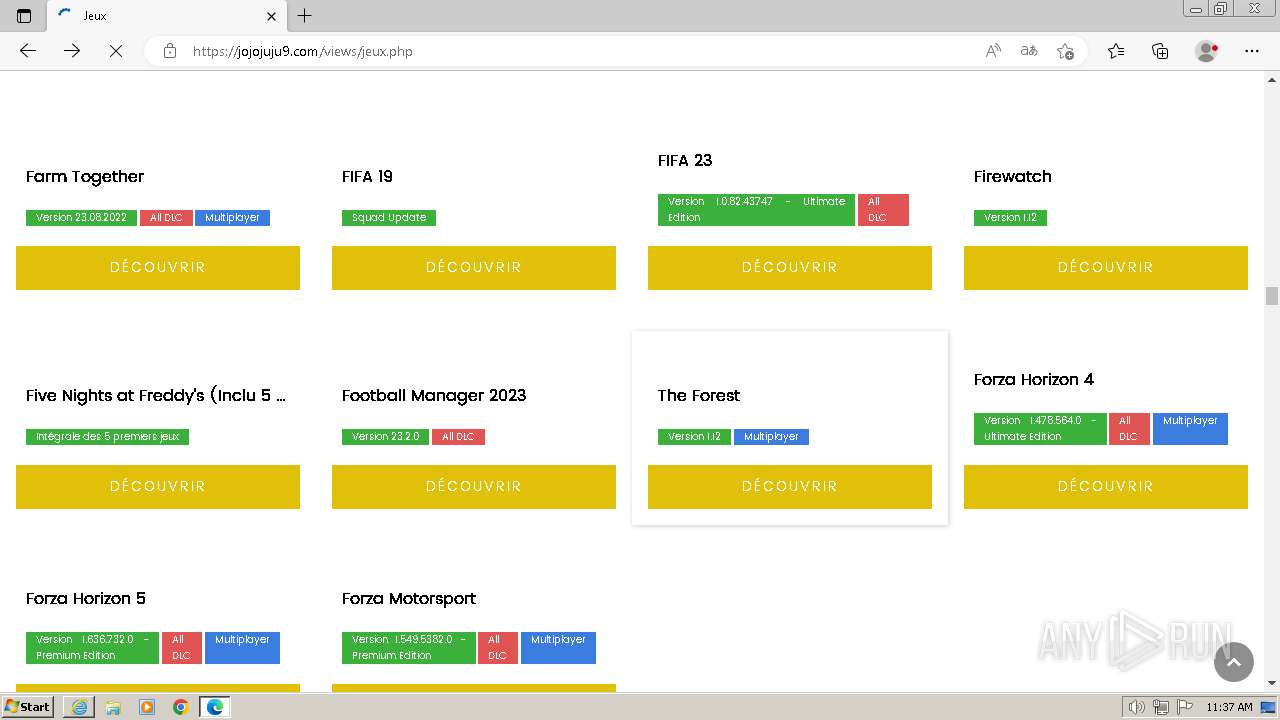Screen dimensions: 1280x720
Task: Click DÉCOUVRIR under Football Manager 2023
Action: coord(474,487)
